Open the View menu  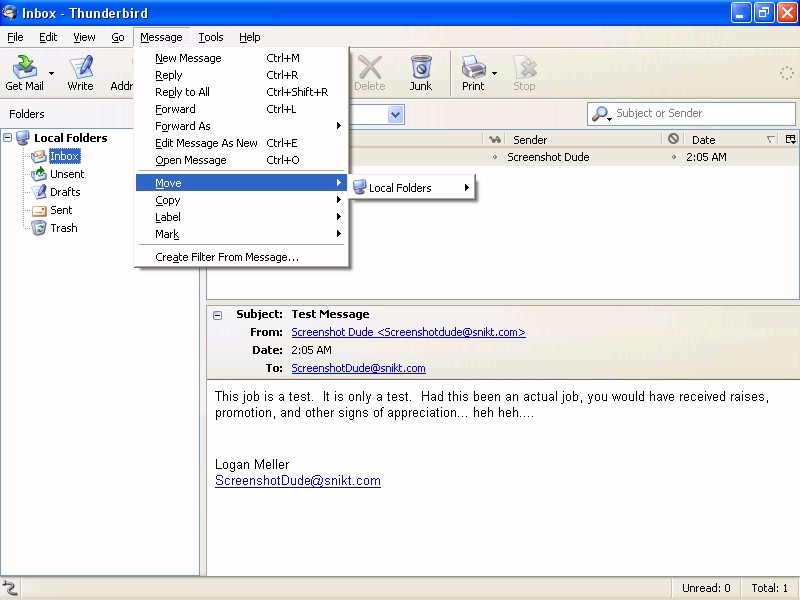(84, 37)
